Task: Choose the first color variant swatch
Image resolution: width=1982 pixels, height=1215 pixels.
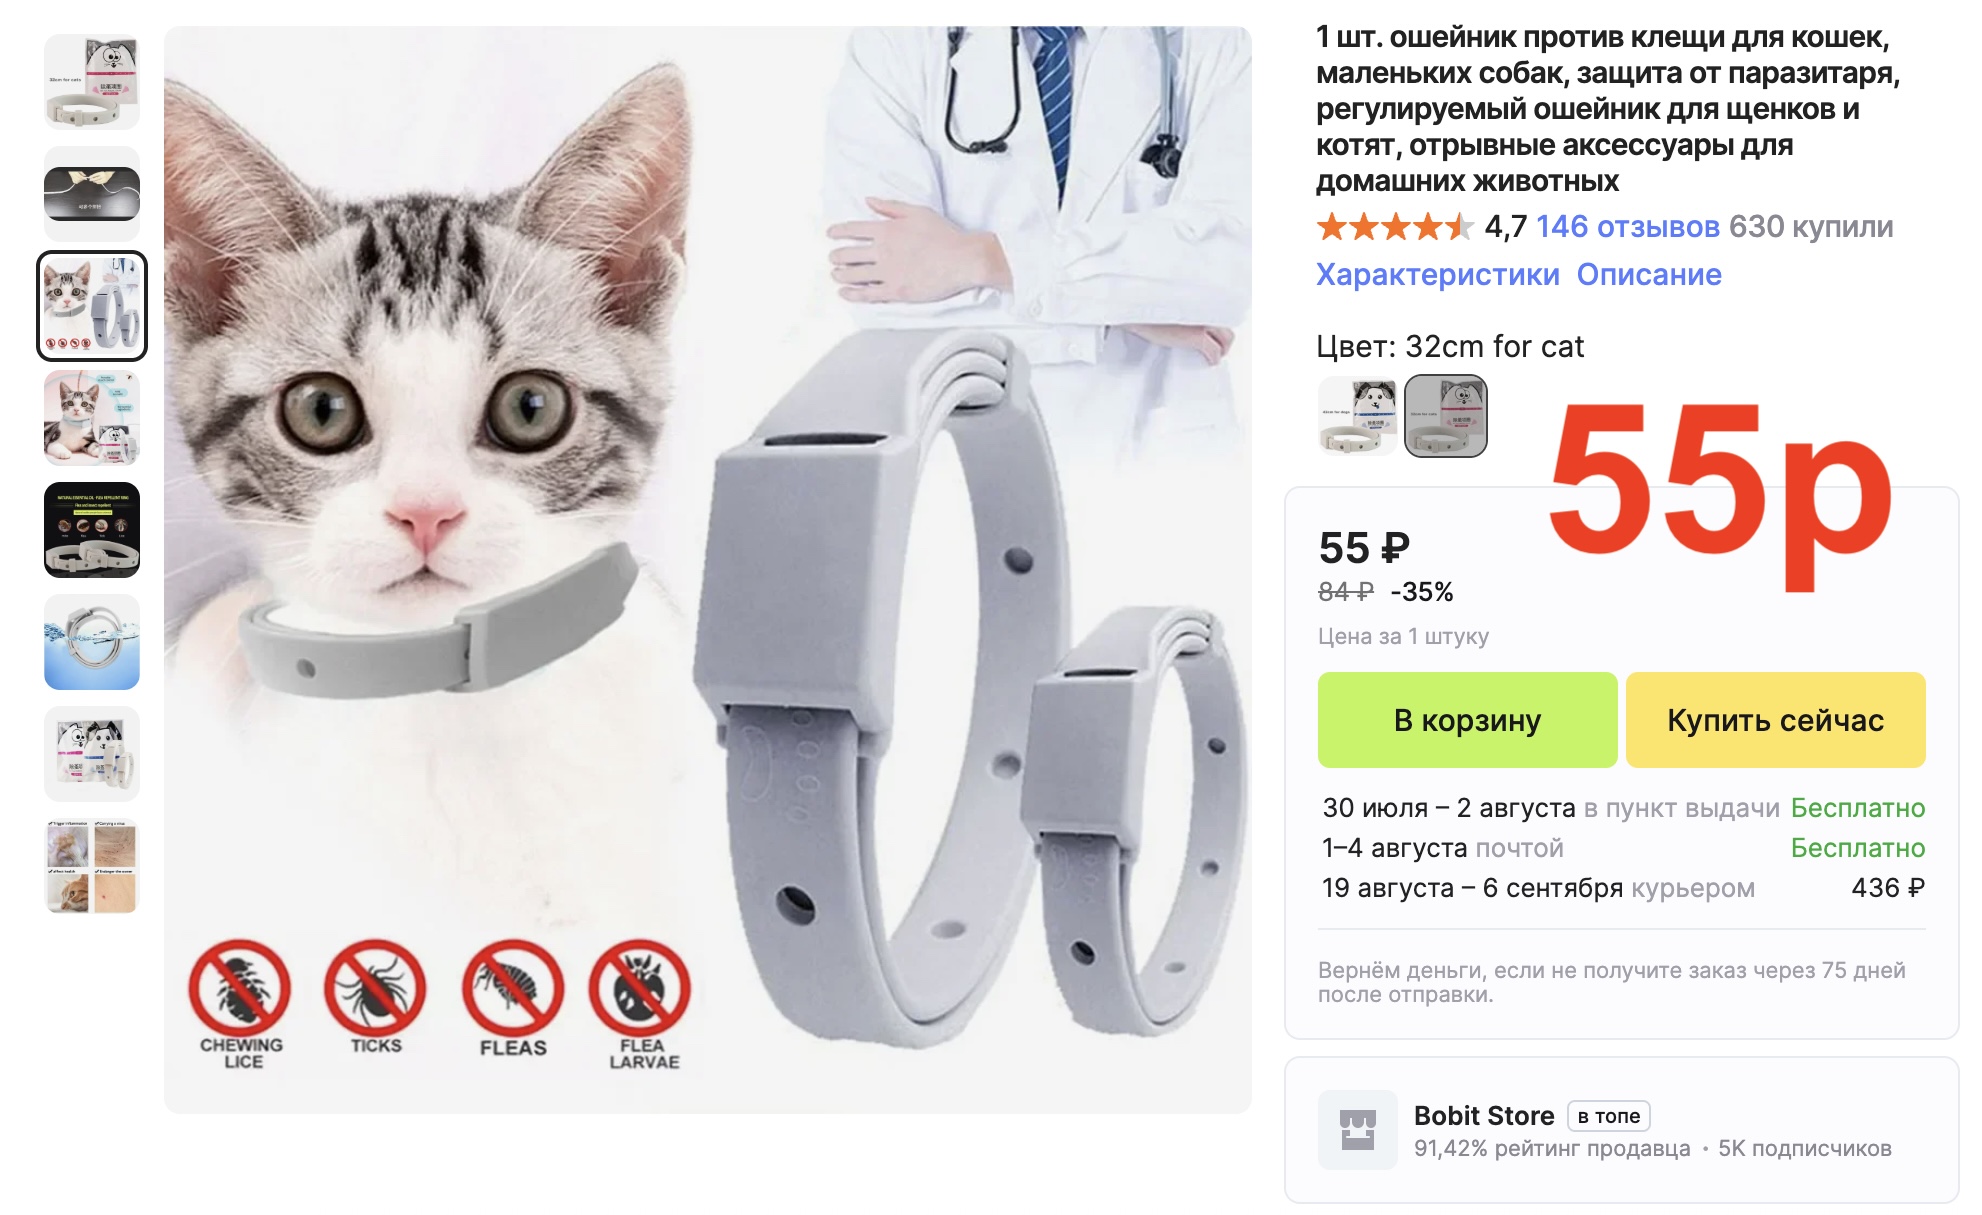Action: 1357,416
